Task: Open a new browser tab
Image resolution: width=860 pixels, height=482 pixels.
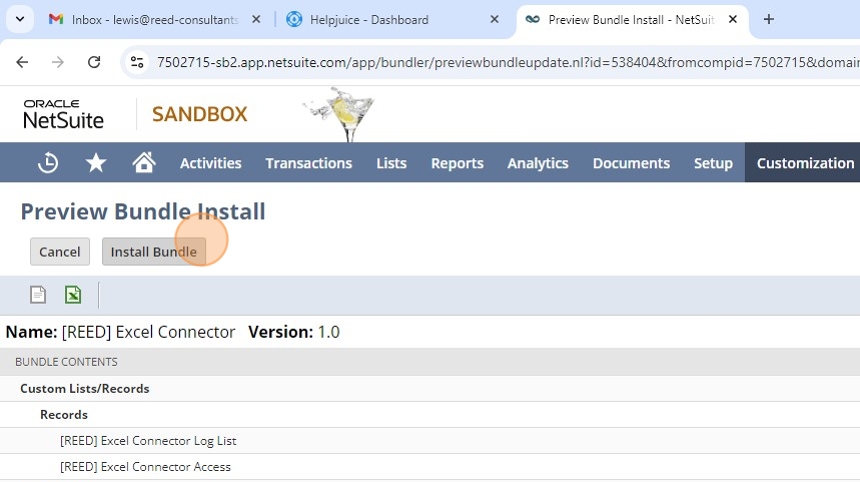Action: pyautogui.click(x=768, y=19)
